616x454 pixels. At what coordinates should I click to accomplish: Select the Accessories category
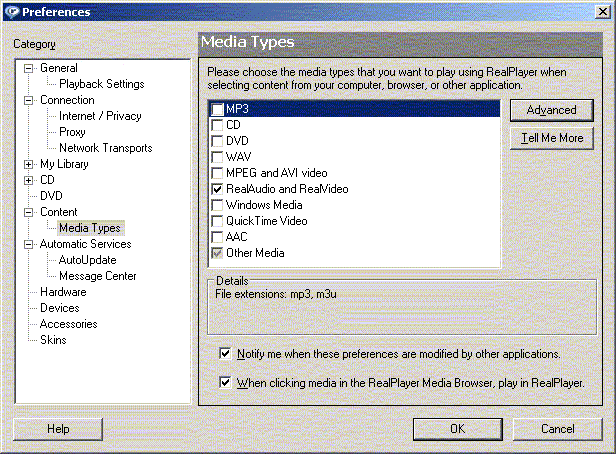(x=69, y=324)
